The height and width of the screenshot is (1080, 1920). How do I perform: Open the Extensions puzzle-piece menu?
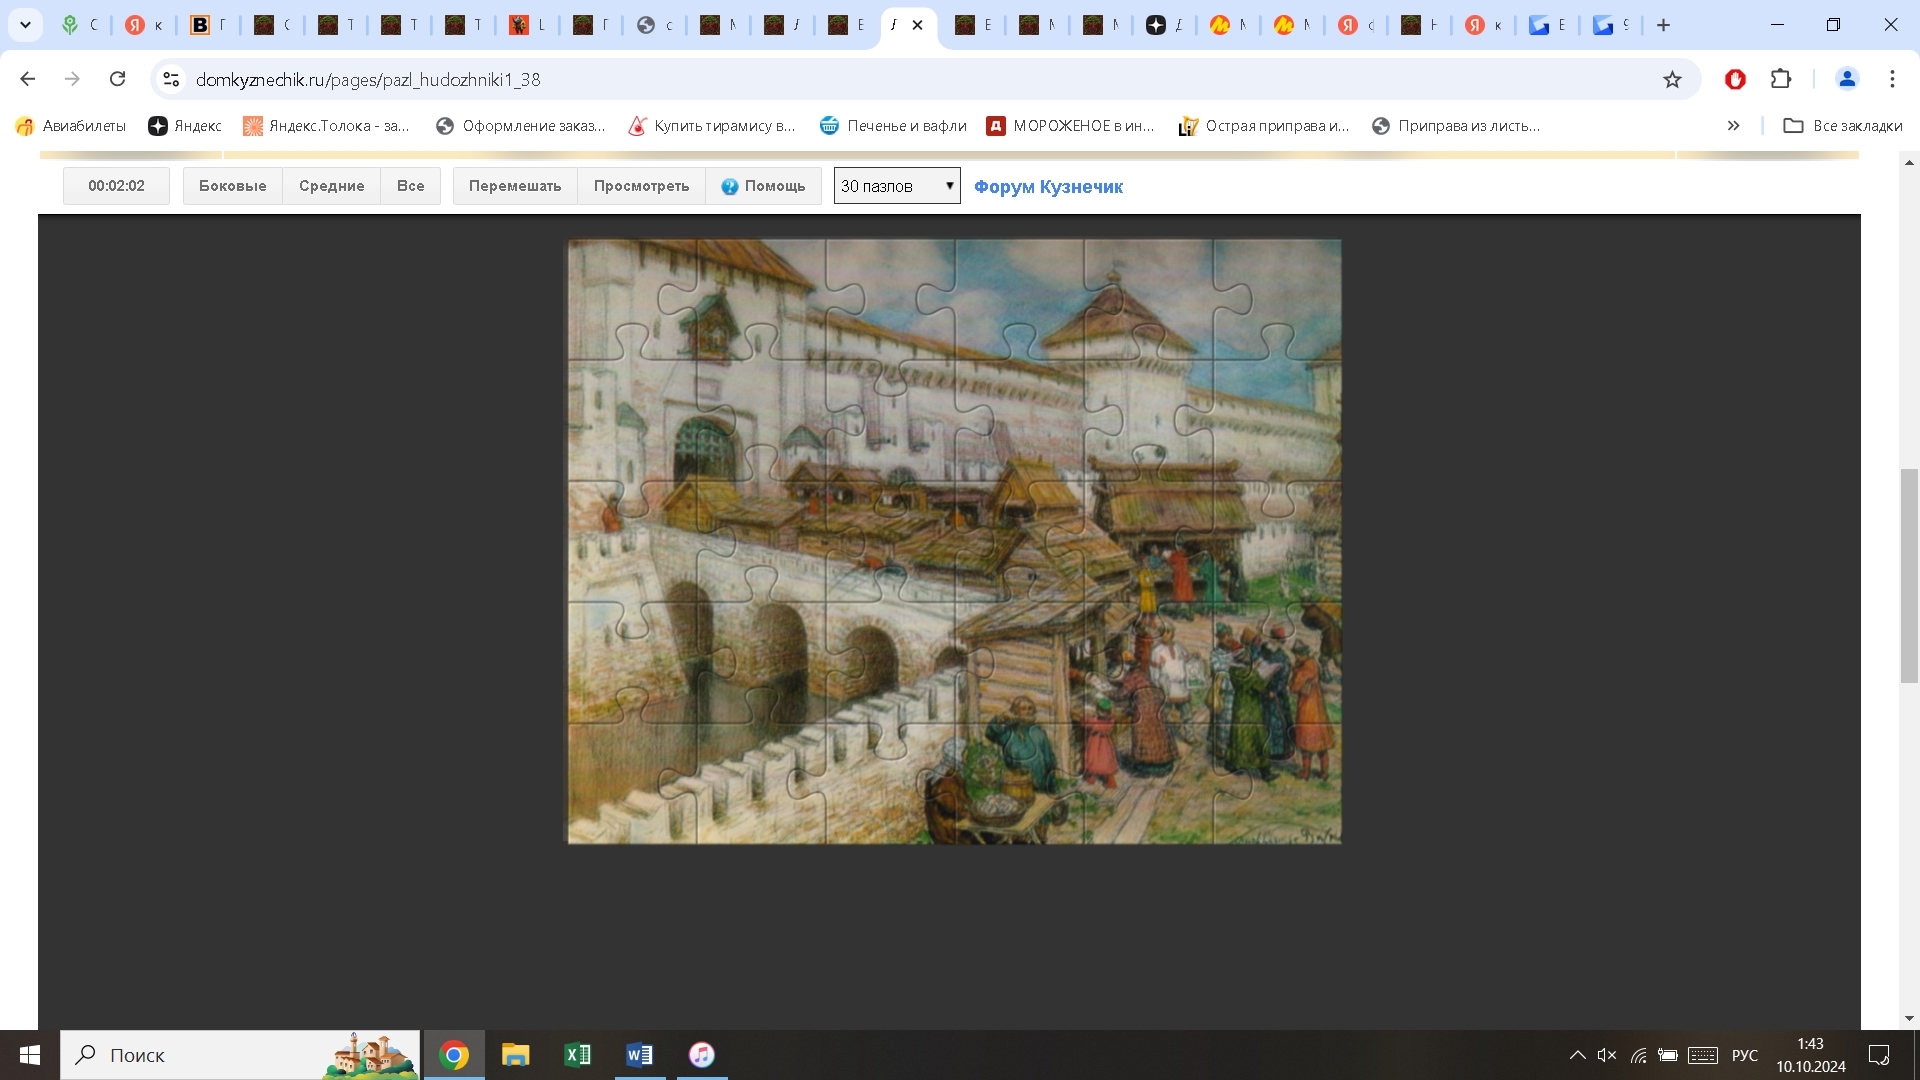pos(1781,79)
